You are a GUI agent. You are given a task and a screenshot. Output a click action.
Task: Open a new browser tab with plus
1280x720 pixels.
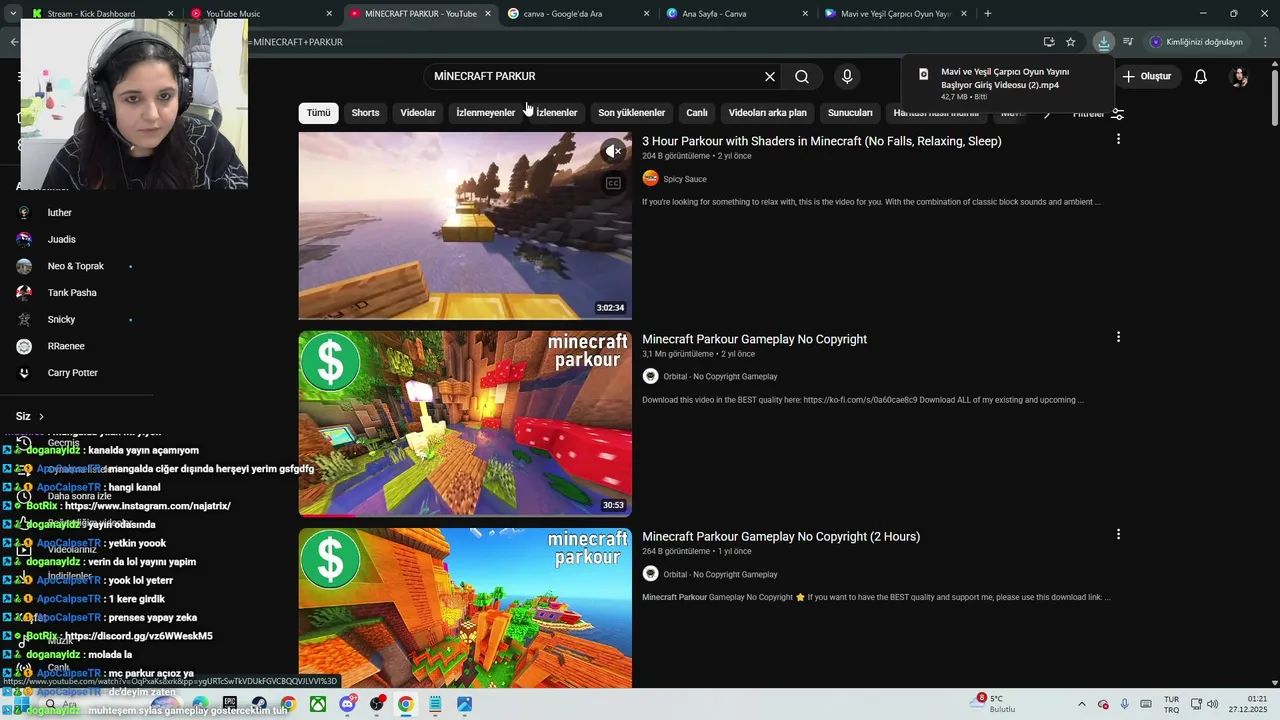(988, 14)
